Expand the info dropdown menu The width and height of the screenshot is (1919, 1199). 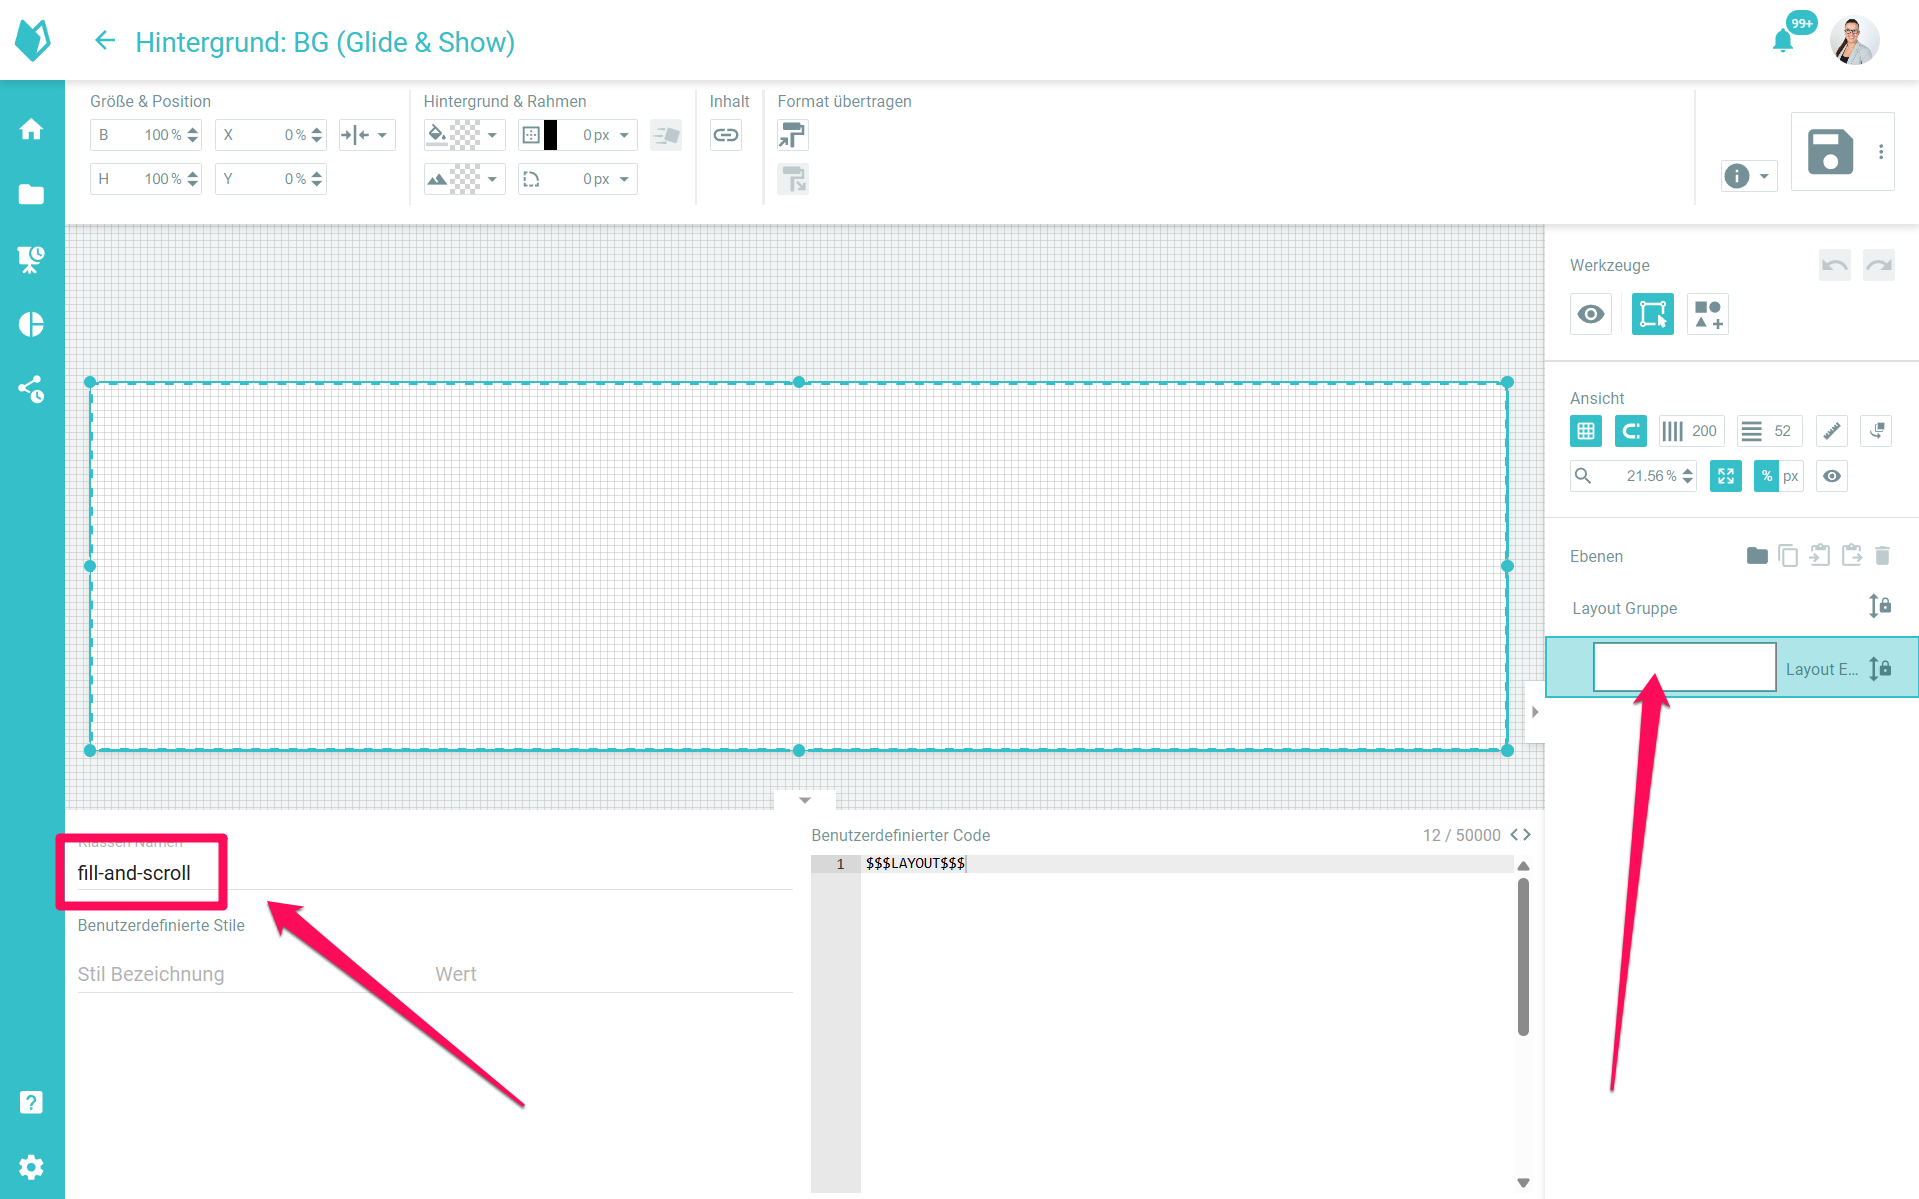[1764, 176]
